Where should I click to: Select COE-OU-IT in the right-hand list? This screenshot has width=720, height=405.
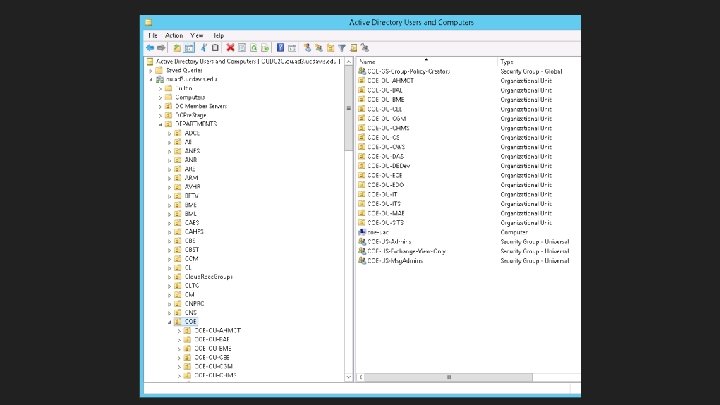382,194
